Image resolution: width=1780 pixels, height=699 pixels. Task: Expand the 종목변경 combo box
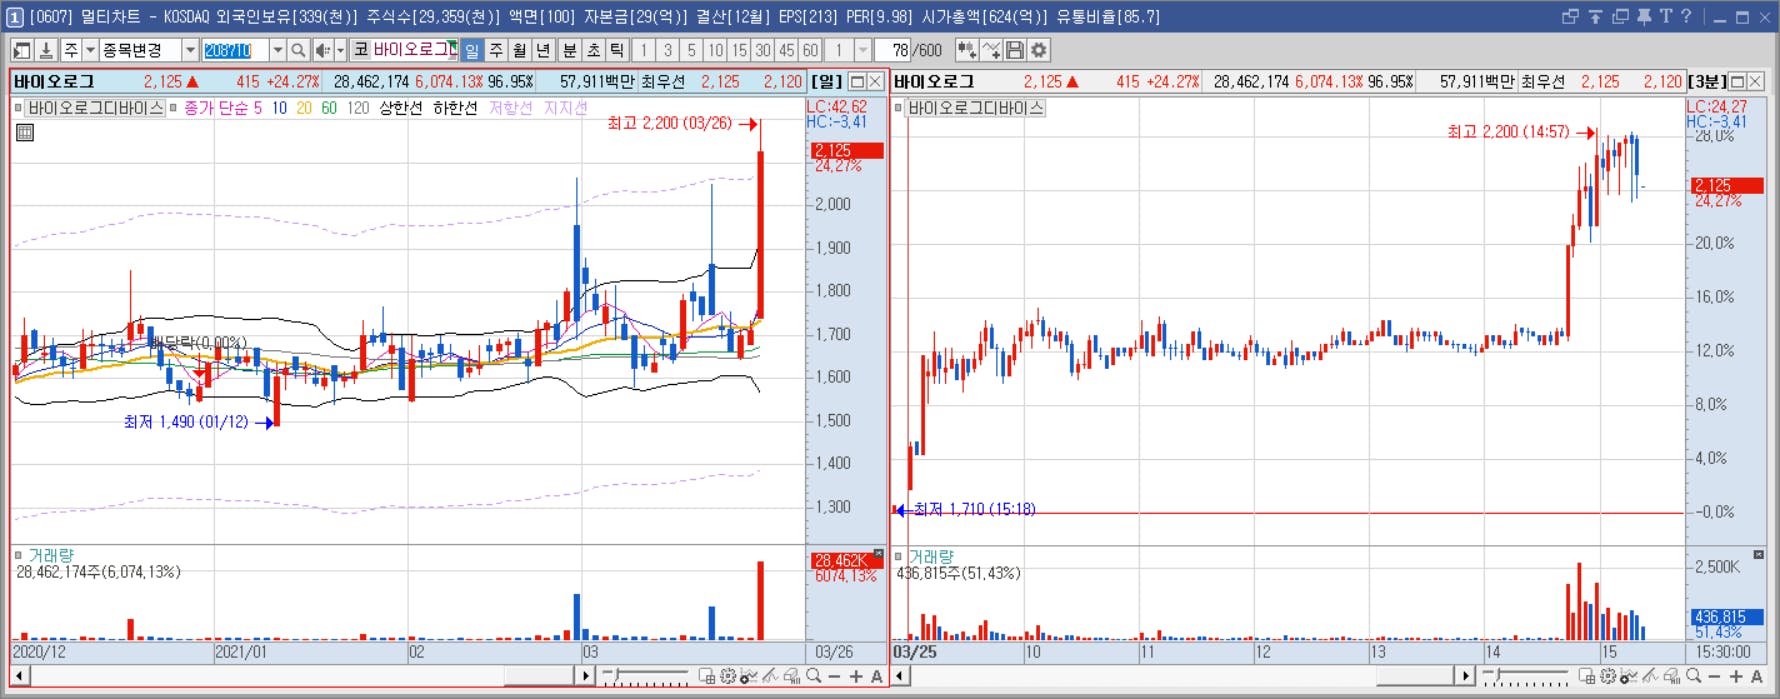(190, 50)
